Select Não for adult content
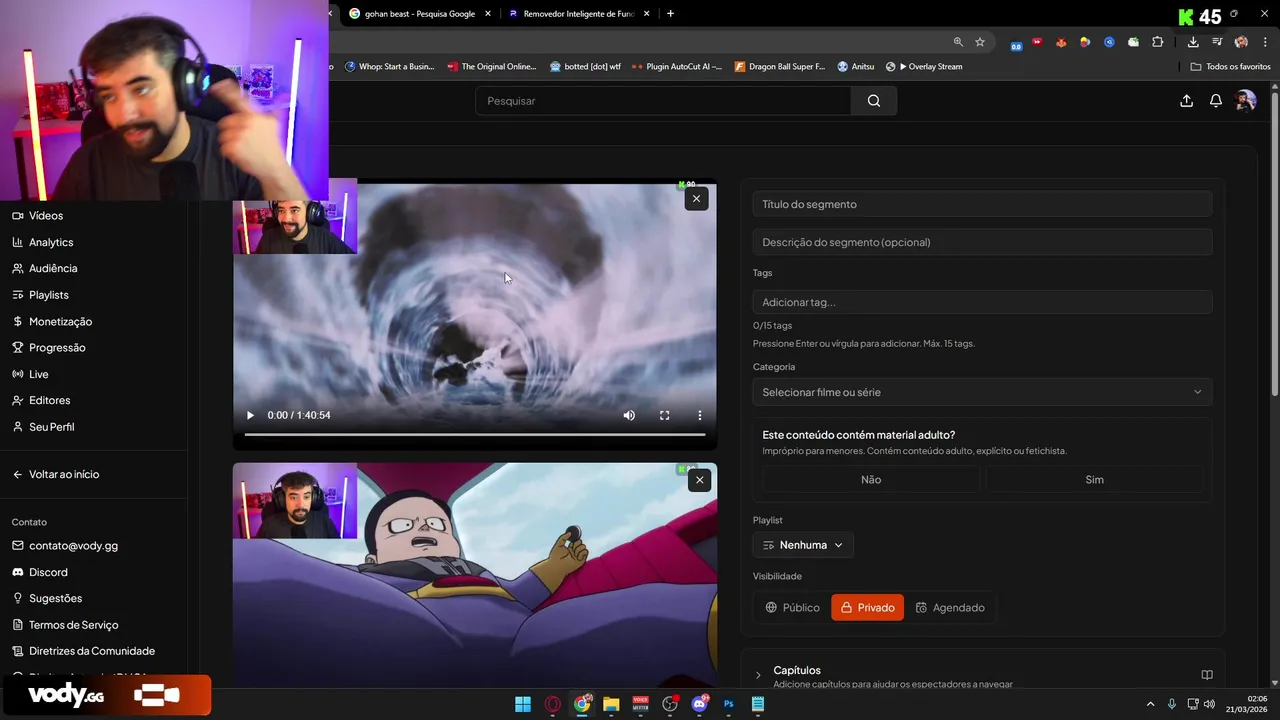 (871, 480)
